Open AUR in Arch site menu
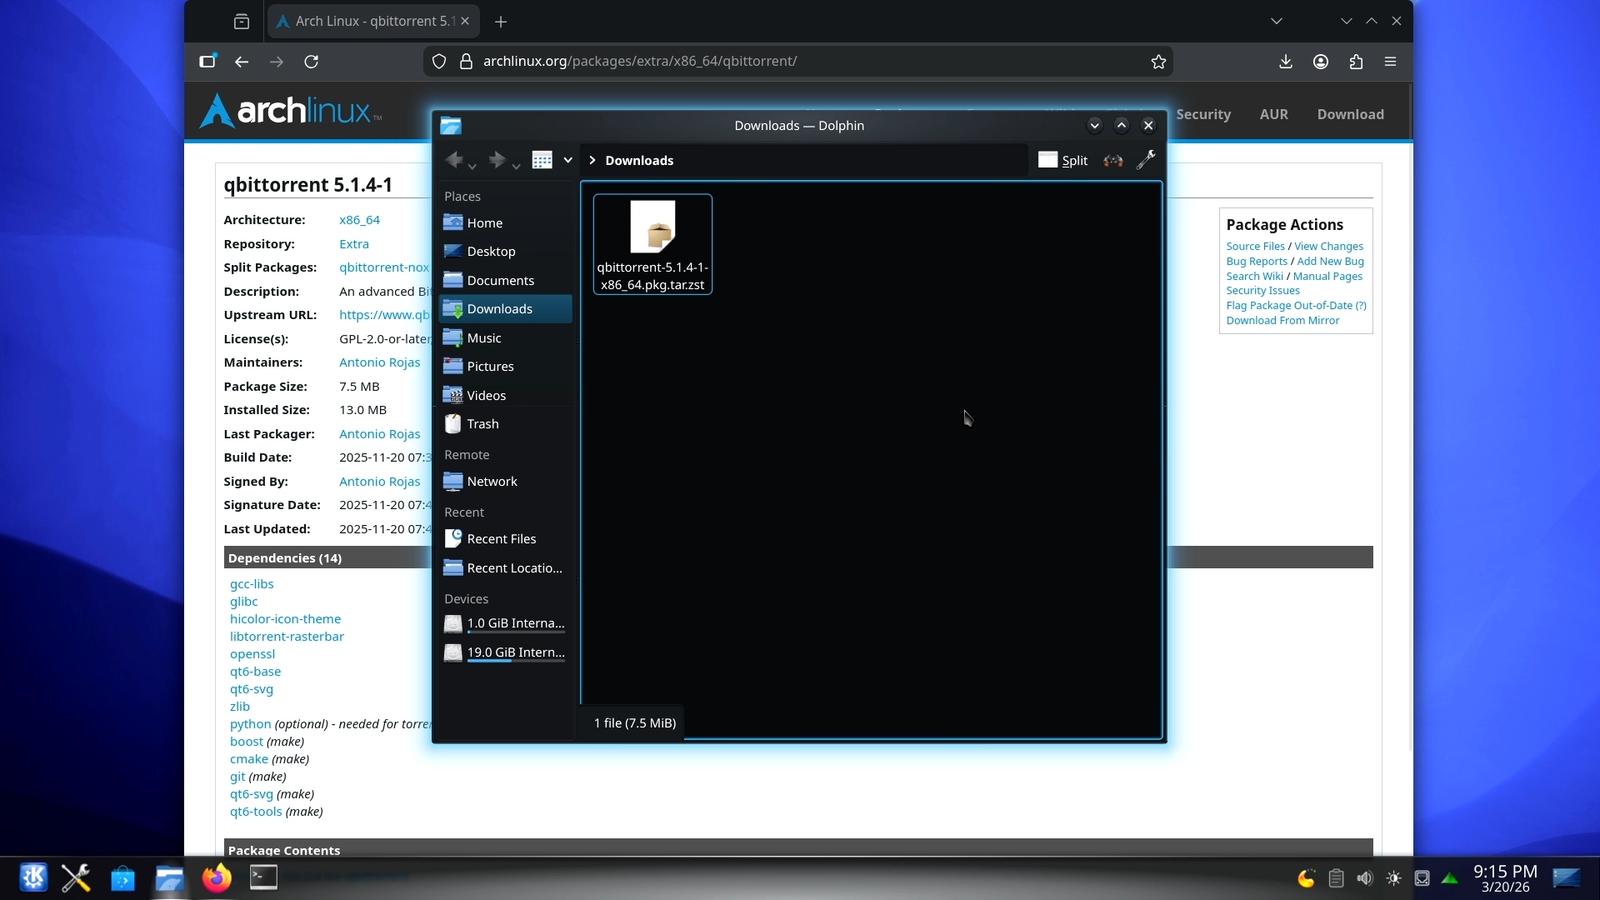1600x900 pixels. tap(1274, 114)
